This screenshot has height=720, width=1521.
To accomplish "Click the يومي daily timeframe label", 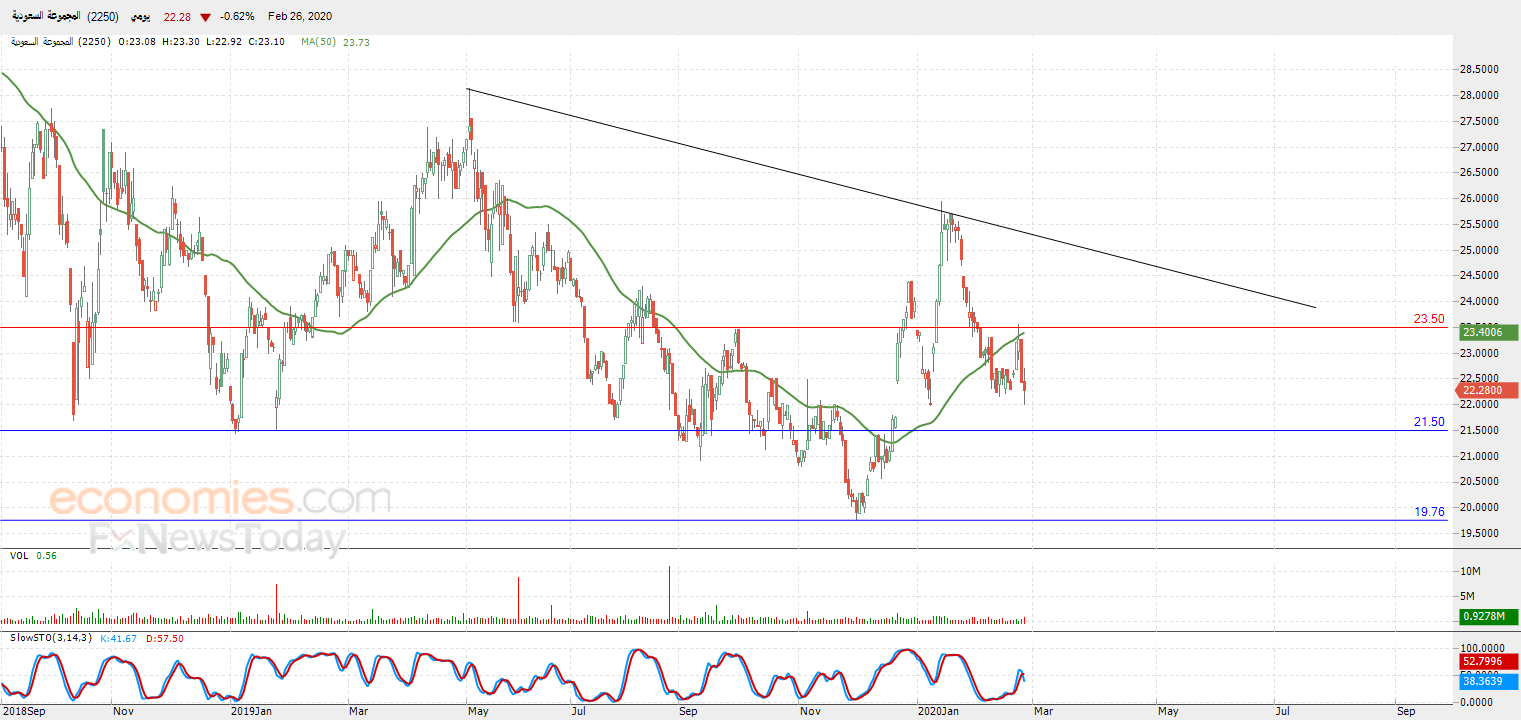I will [x=139, y=17].
